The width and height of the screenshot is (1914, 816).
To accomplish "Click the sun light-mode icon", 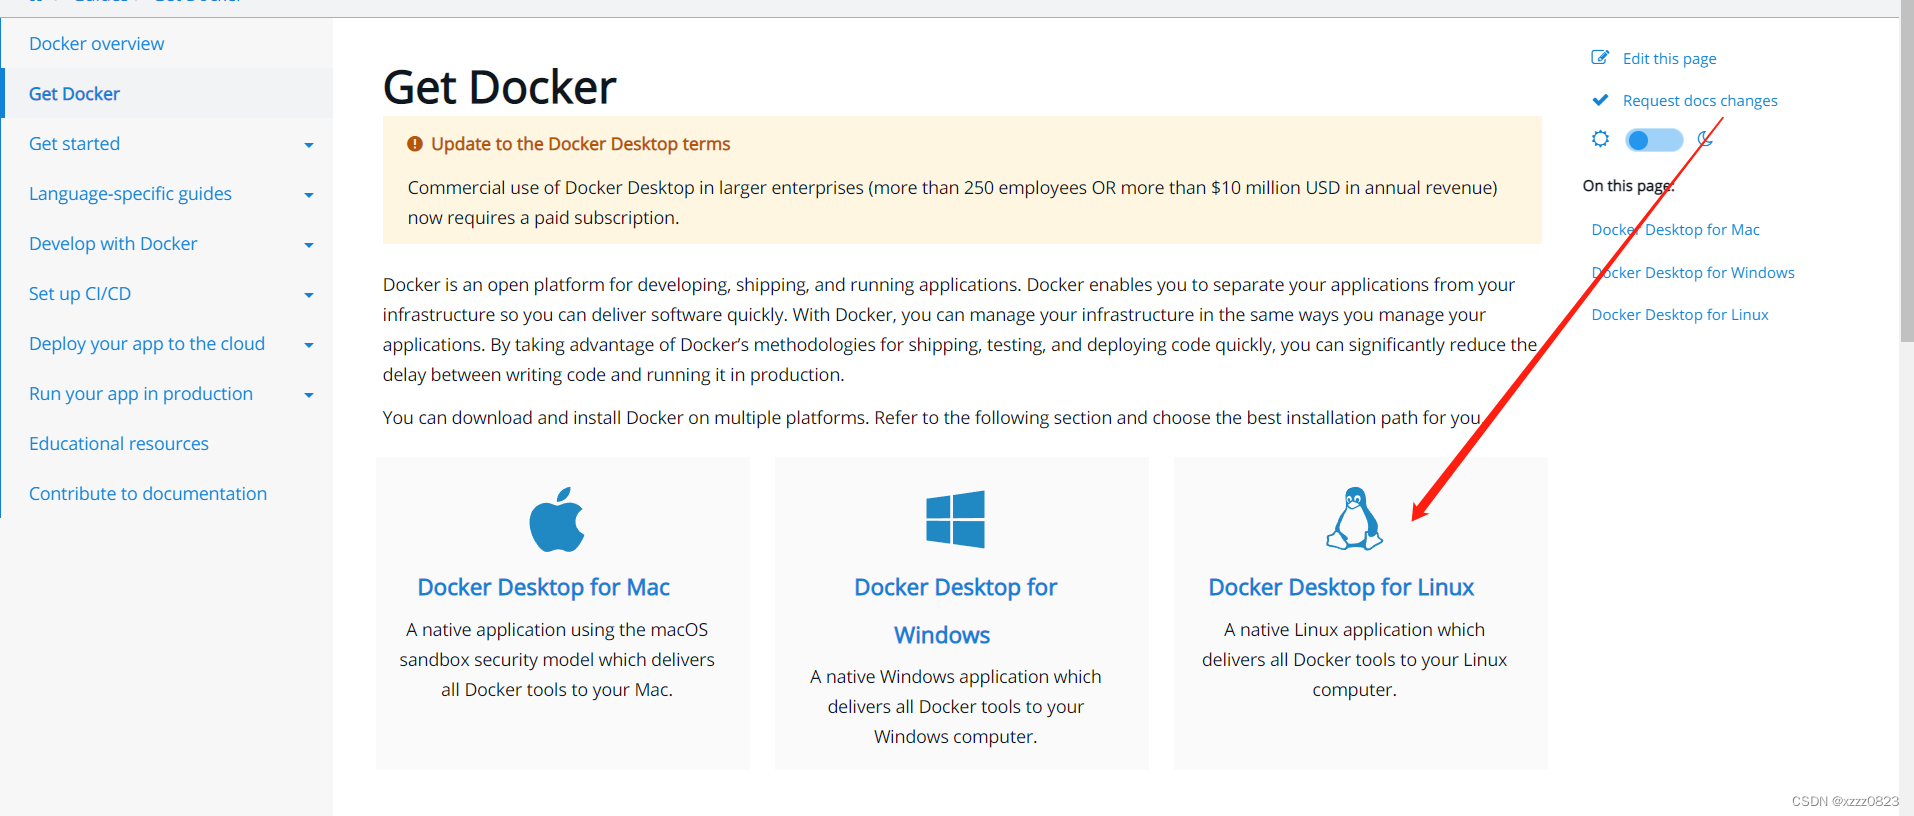I will (1600, 139).
